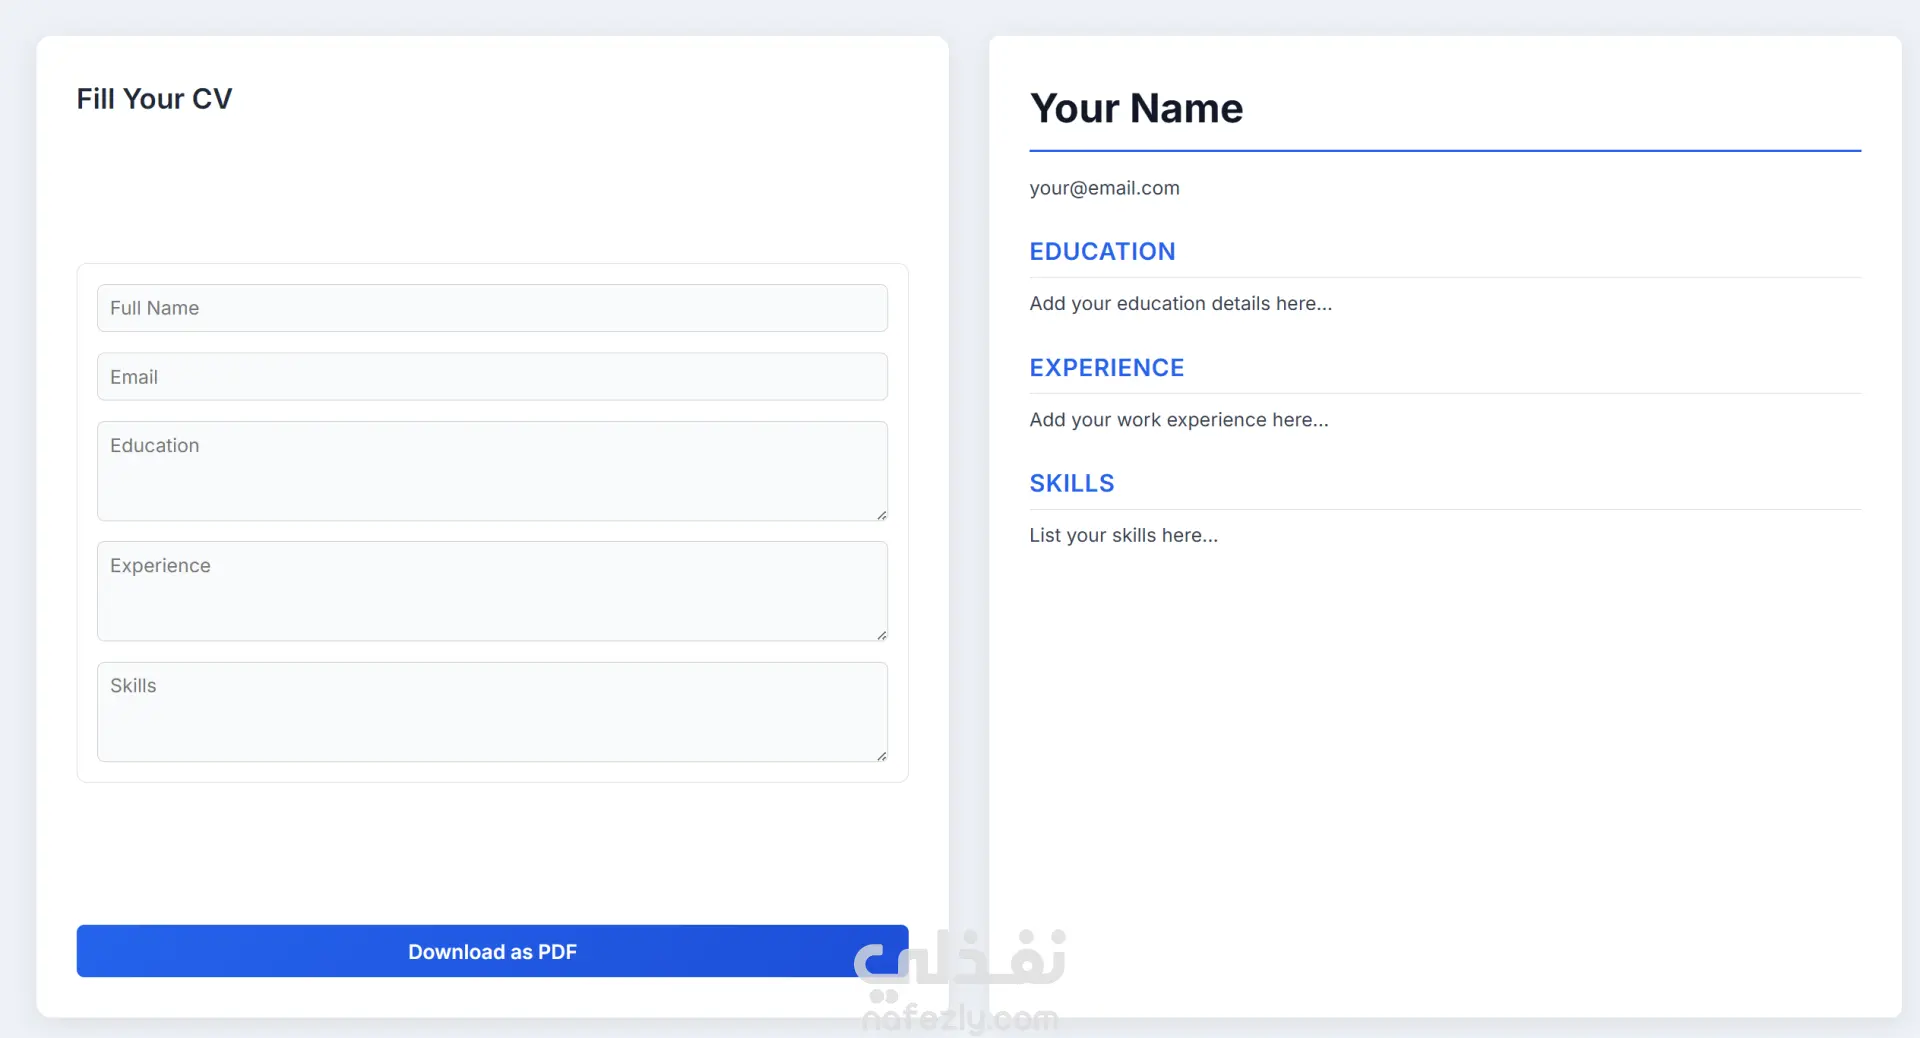Image resolution: width=1920 pixels, height=1038 pixels.
Task: Select the Experience text area
Action: point(492,591)
